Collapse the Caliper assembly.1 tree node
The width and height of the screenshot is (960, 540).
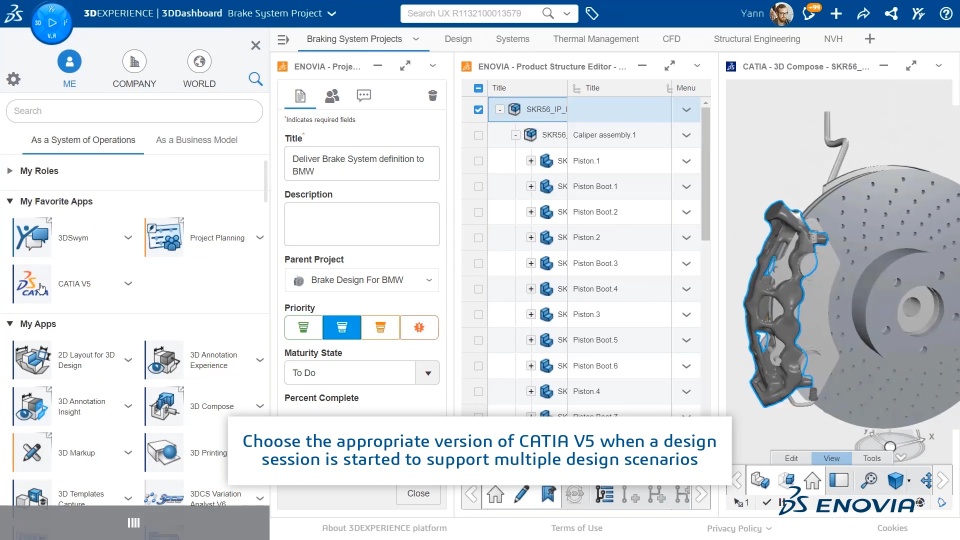[x=516, y=135]
